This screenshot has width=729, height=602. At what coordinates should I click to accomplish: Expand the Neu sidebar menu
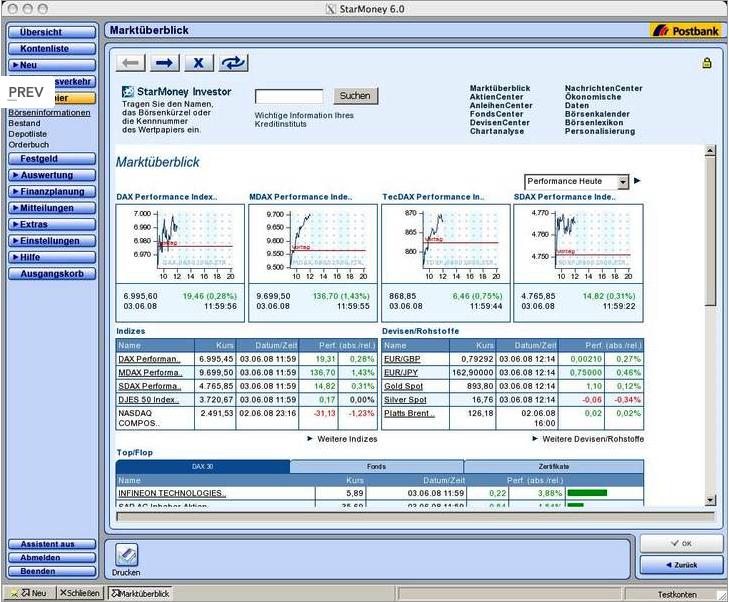(52, 65)
